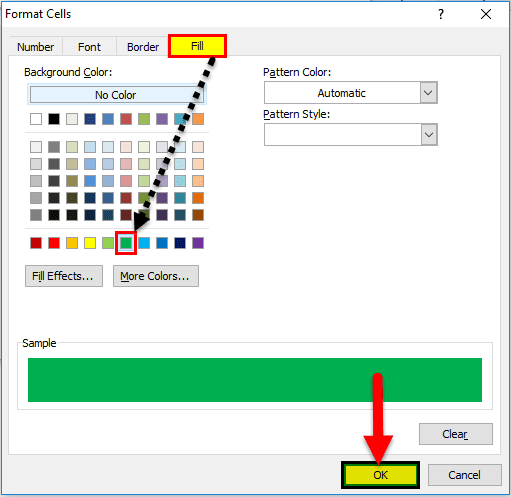
Task: Choose olive green swatch in top theme row
Action: click(144, 119)
